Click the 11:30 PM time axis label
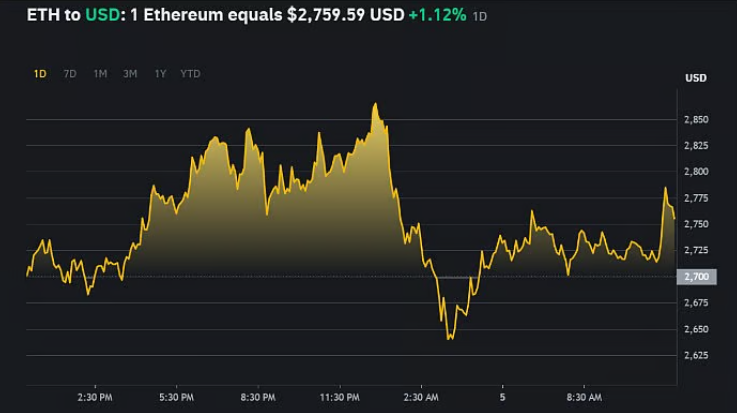Screen dimensions: 737x413 click(x=339, y=395)
